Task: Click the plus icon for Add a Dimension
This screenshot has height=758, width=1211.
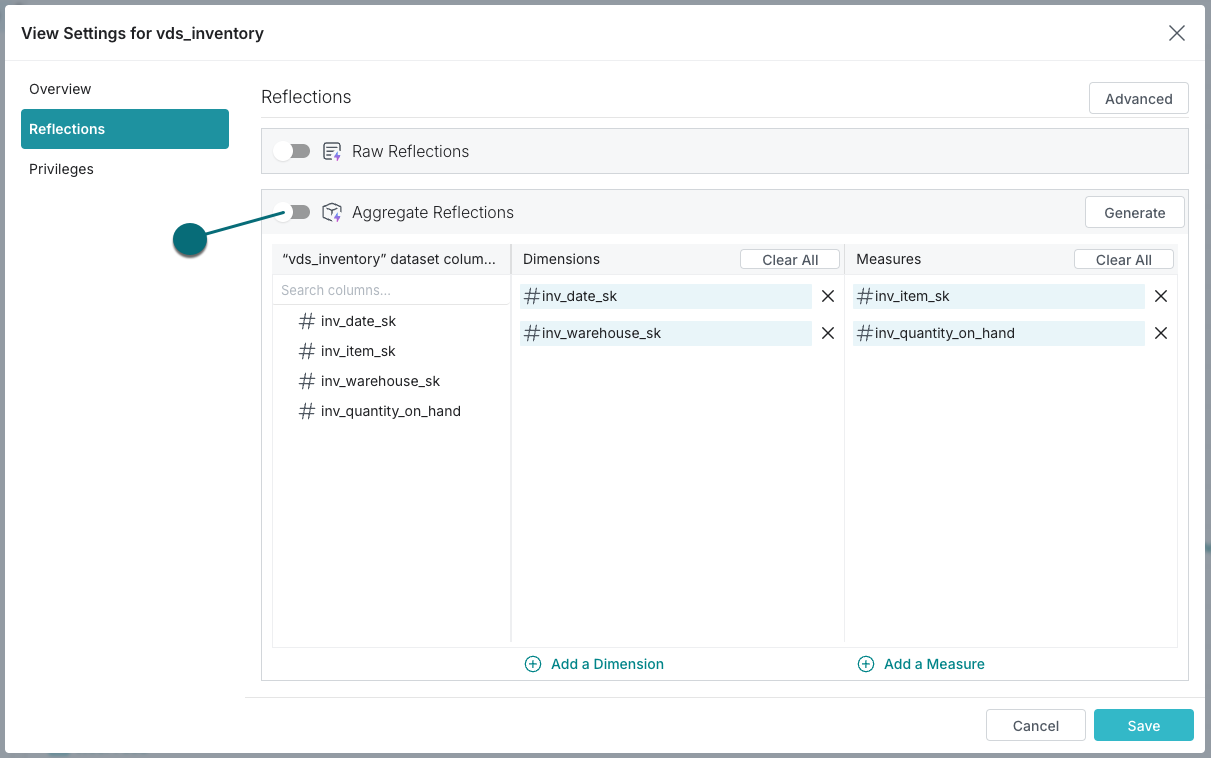Action: coord(533,664)
